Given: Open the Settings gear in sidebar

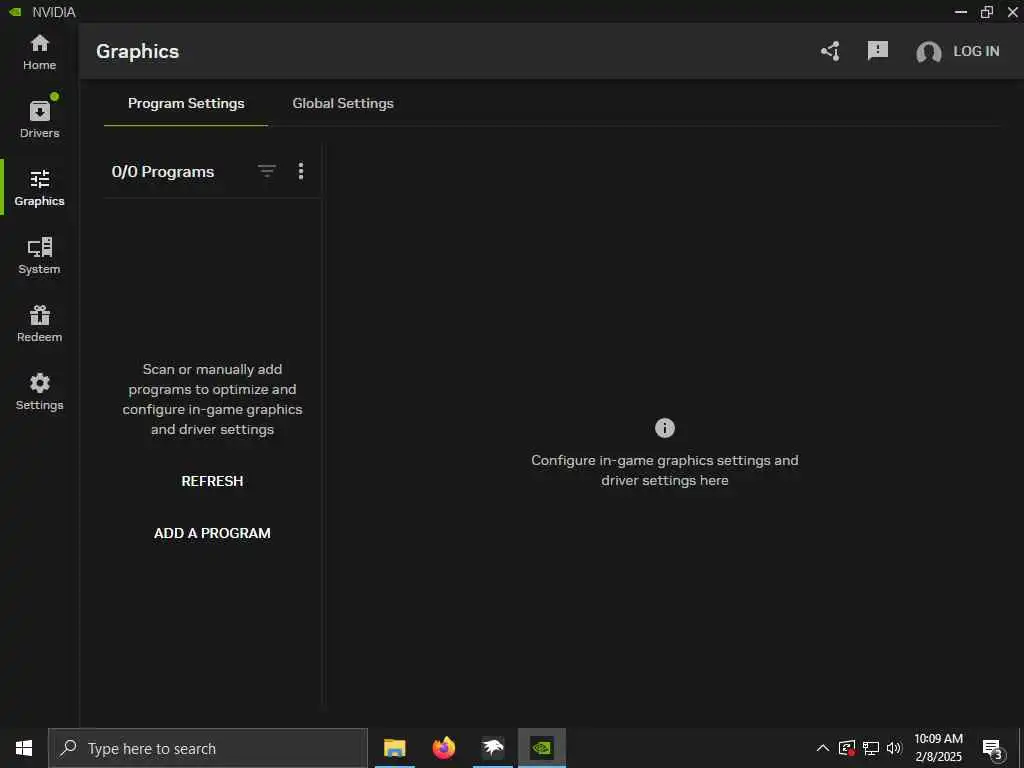Looking at the screenshot, I should tap(39, 391).
